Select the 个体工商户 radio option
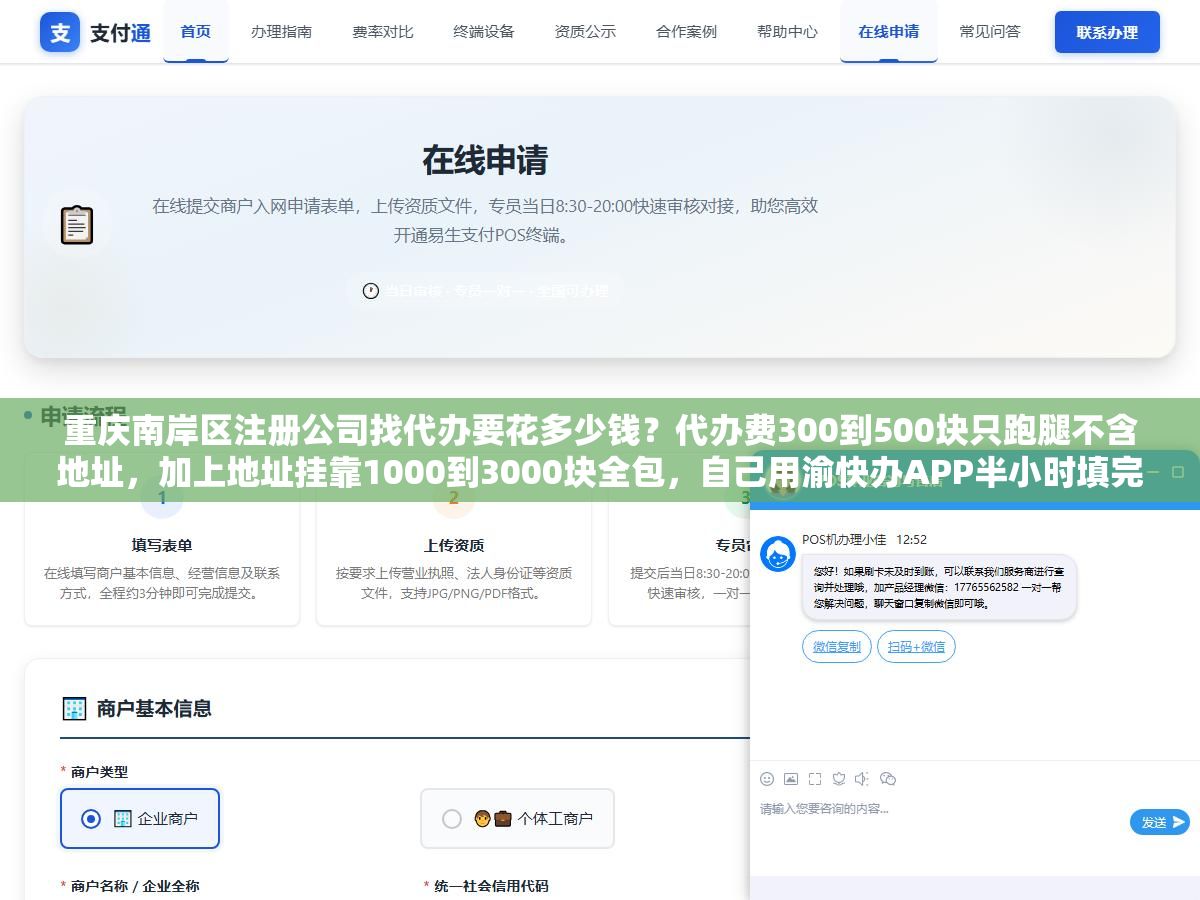Viewport: 1200px width, 900px height. [x=517, y=818]
